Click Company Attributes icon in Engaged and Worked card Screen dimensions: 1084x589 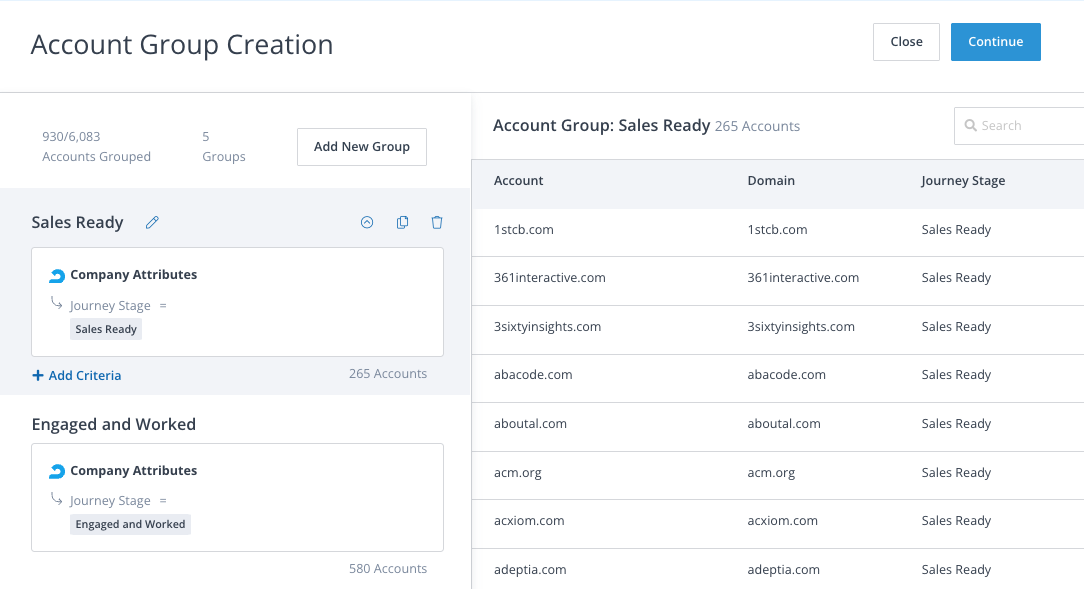[x=57, y=471]
